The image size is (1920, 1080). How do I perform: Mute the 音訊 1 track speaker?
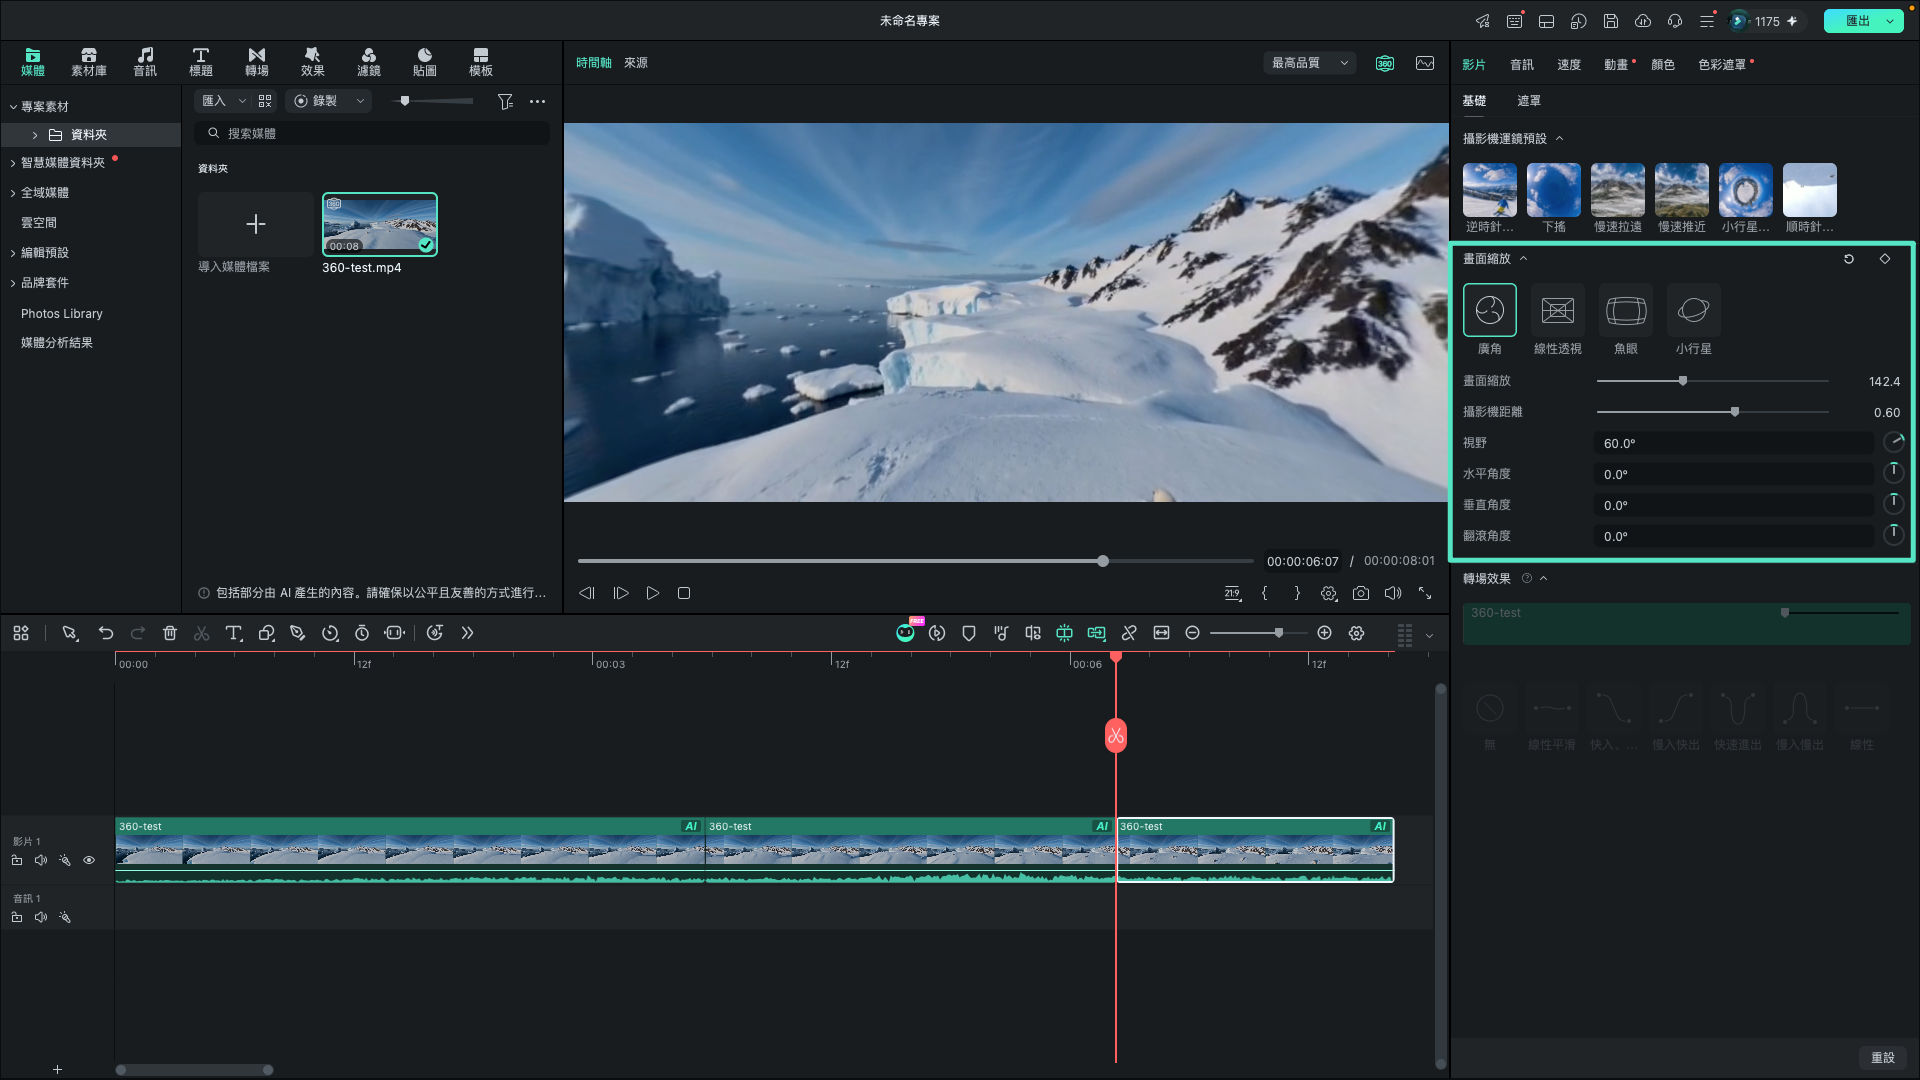pos(41,917)
